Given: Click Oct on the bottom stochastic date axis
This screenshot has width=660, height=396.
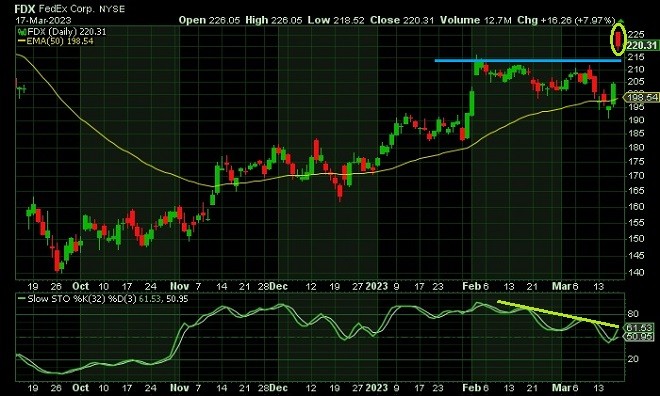Looking at the screenshot, I should pyautogui.click(x=80, y=388).
